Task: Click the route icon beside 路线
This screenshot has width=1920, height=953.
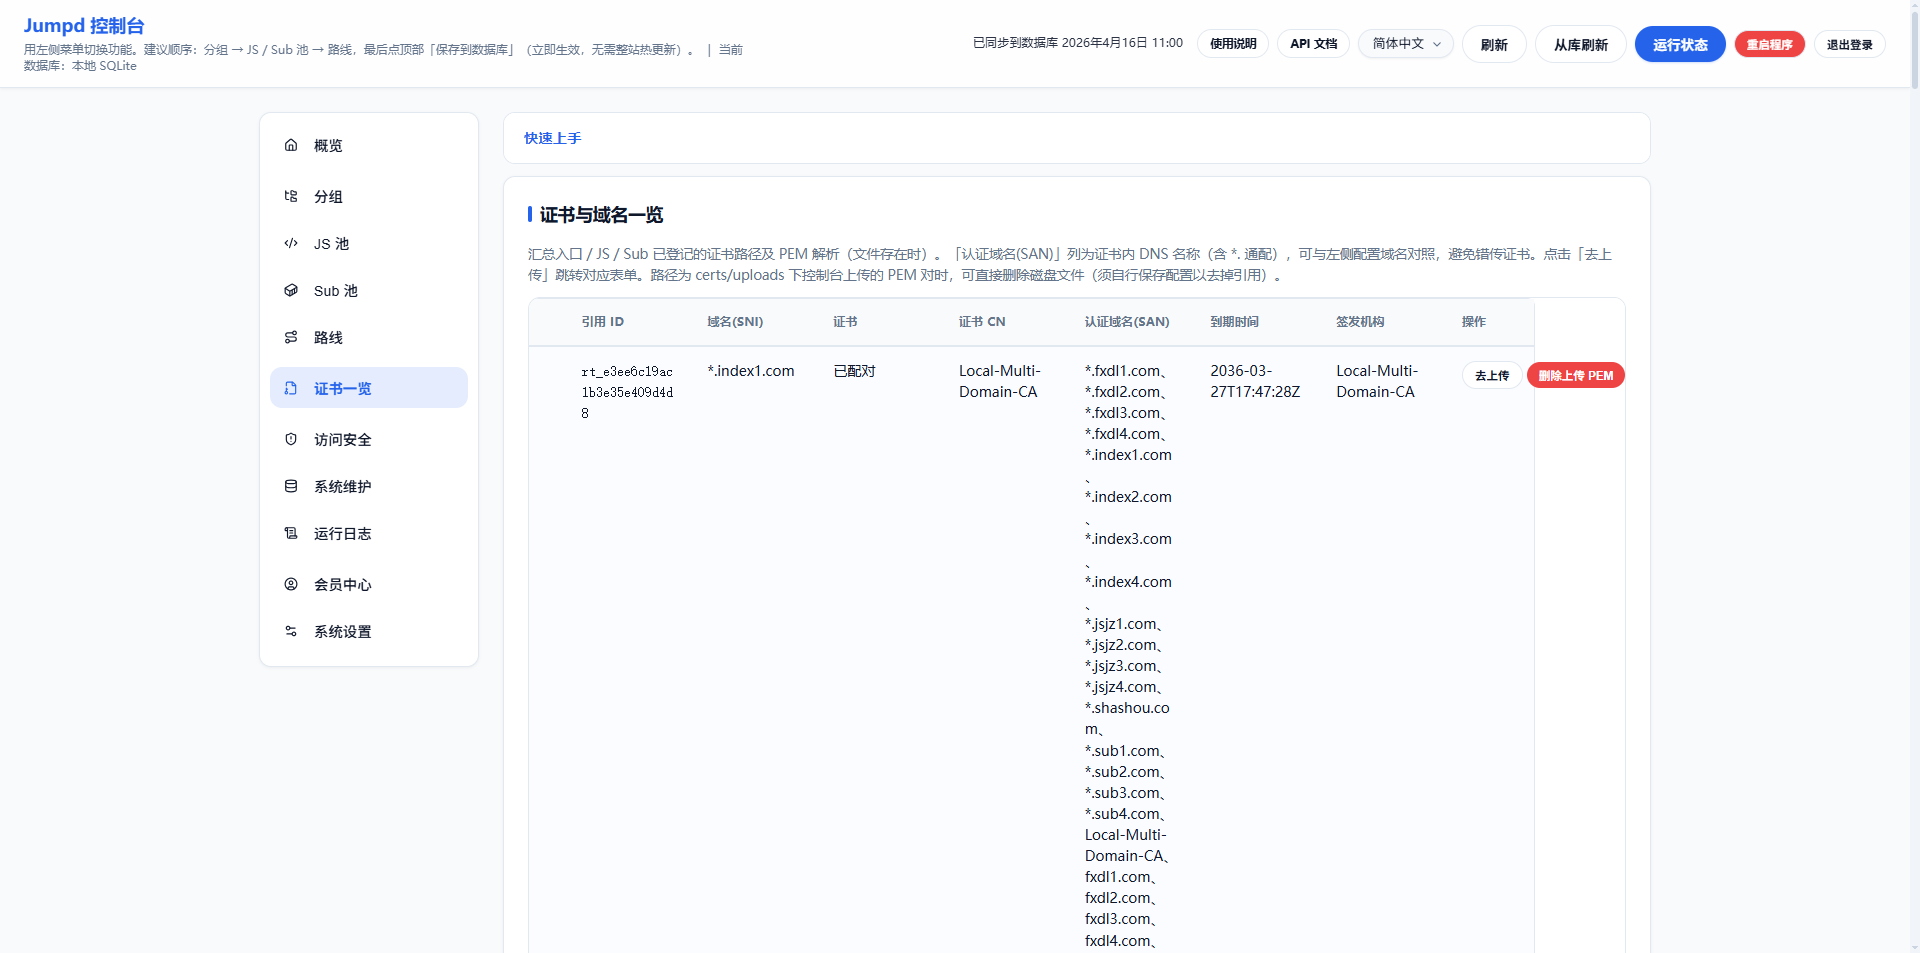Action: [291, 337]
